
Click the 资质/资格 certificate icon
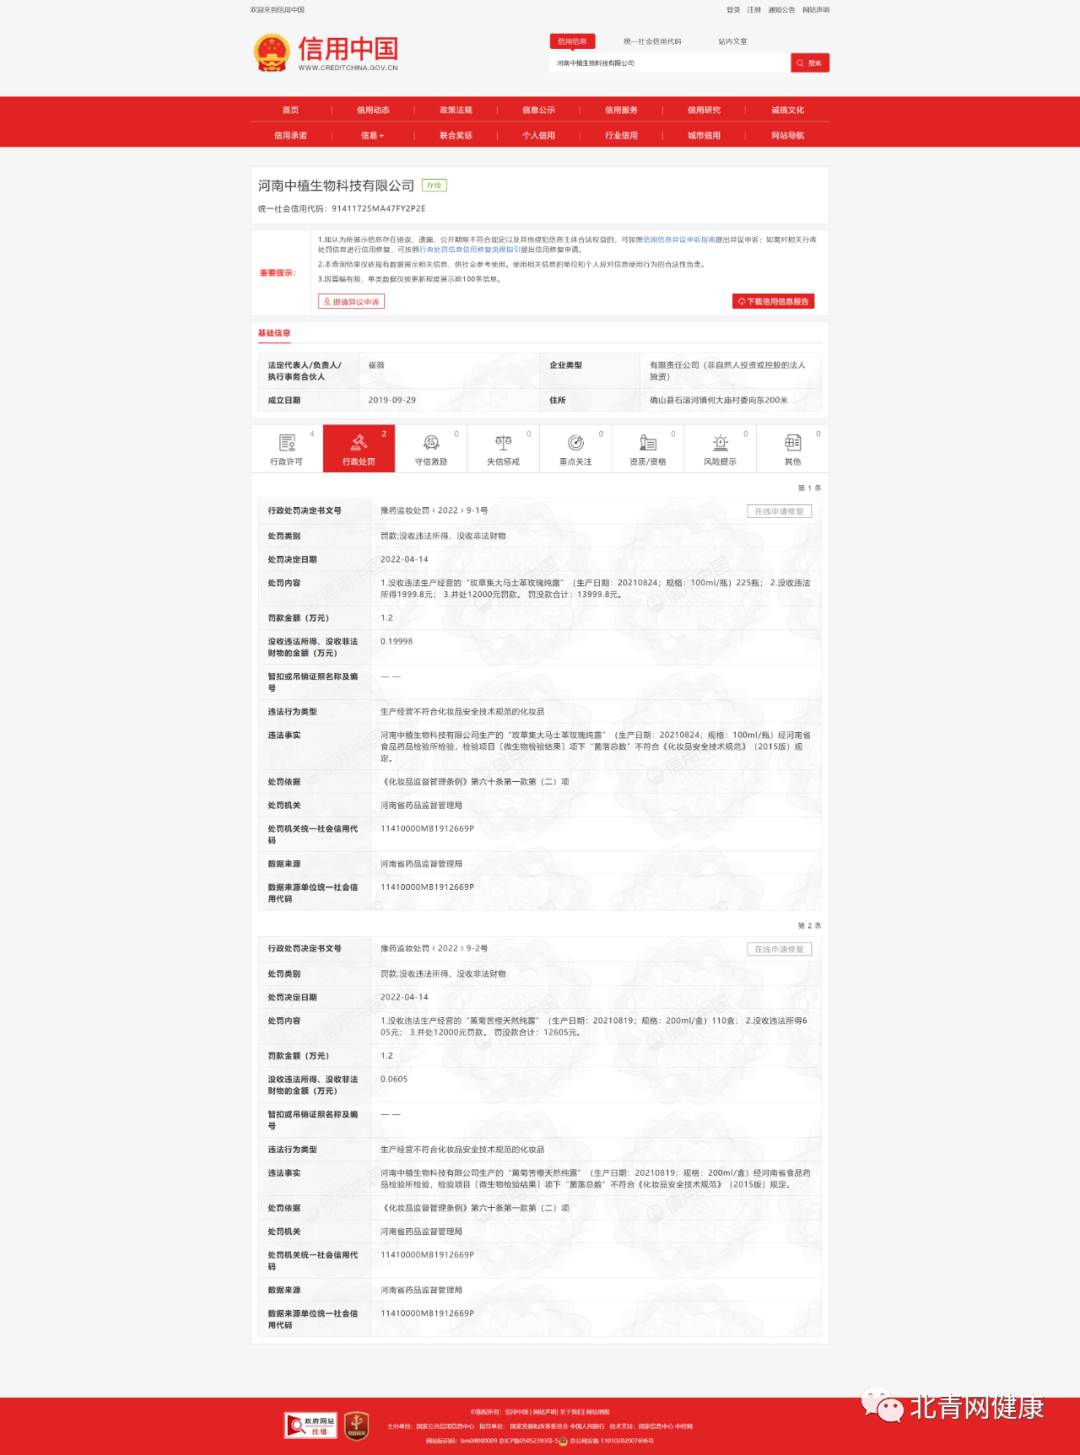pos(648,442)
